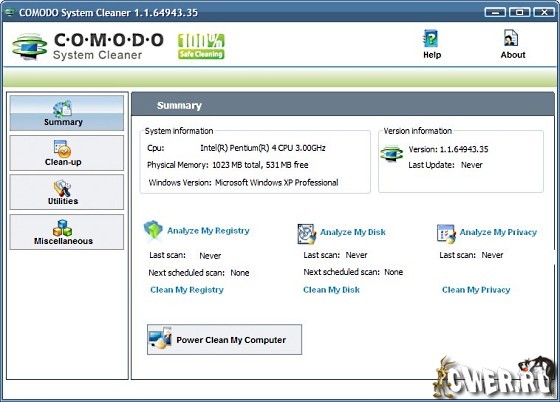Switch to the Utilities tab label
This screenshot has height=402, width=560.
(x=63, y=201)
